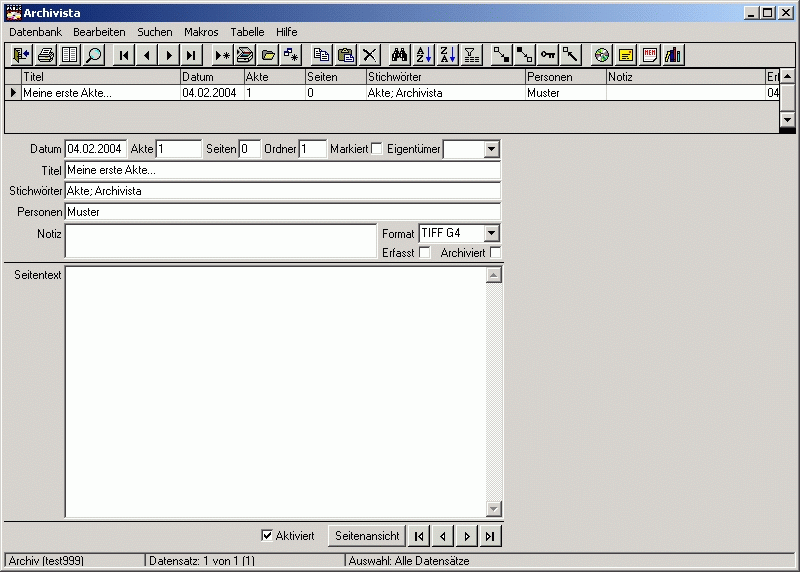Click the MEM notepad toolbar icon

[x=650, y=55]
